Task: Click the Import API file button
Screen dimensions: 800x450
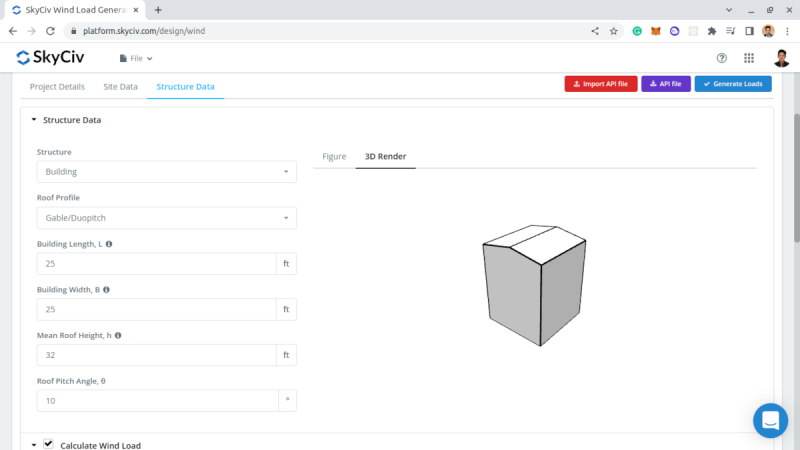Action: pos(600,84)
